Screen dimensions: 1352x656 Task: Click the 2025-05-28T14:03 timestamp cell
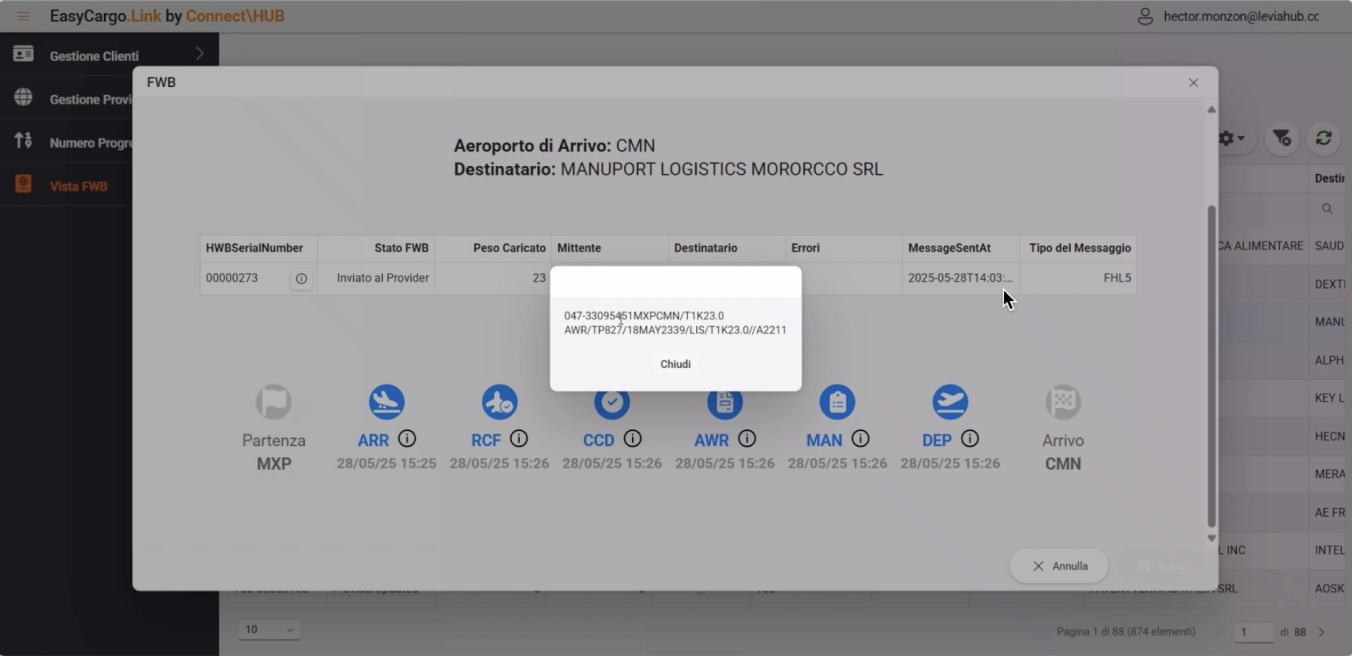click(x=960, y=278)
